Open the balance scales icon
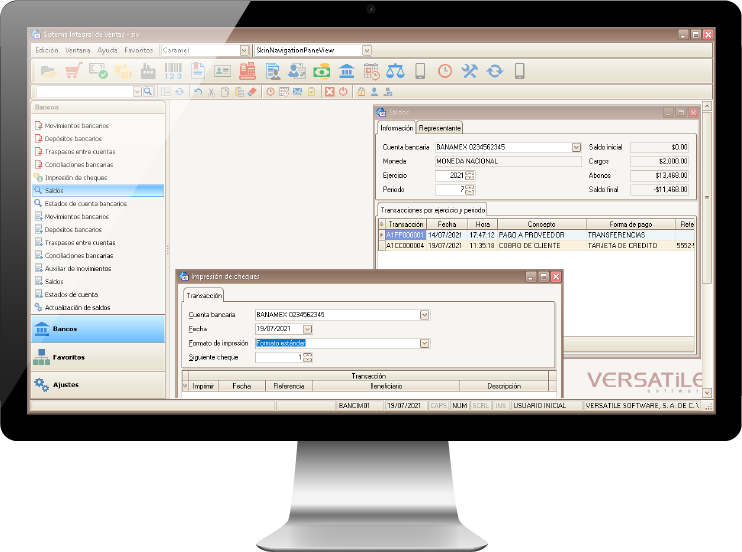 [x=396, y=71]
